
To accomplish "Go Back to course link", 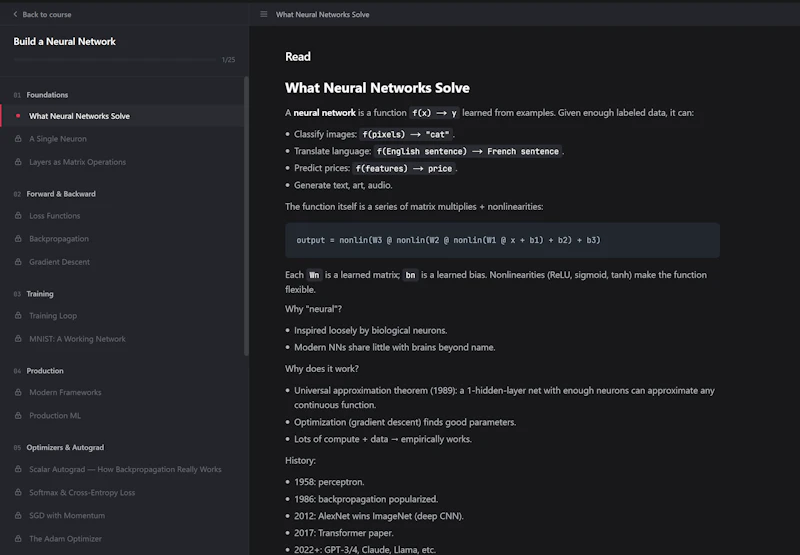I will pyautogui.click(x=42, y=14).
